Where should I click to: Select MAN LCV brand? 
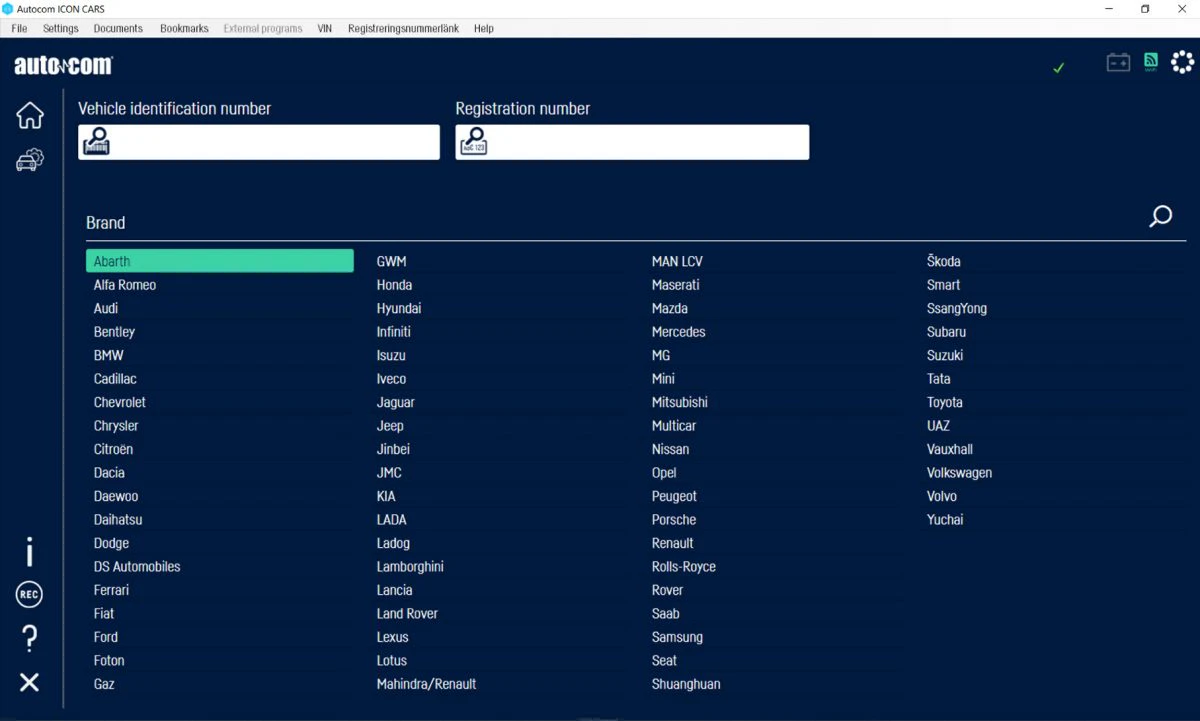[x=677, y=261]
